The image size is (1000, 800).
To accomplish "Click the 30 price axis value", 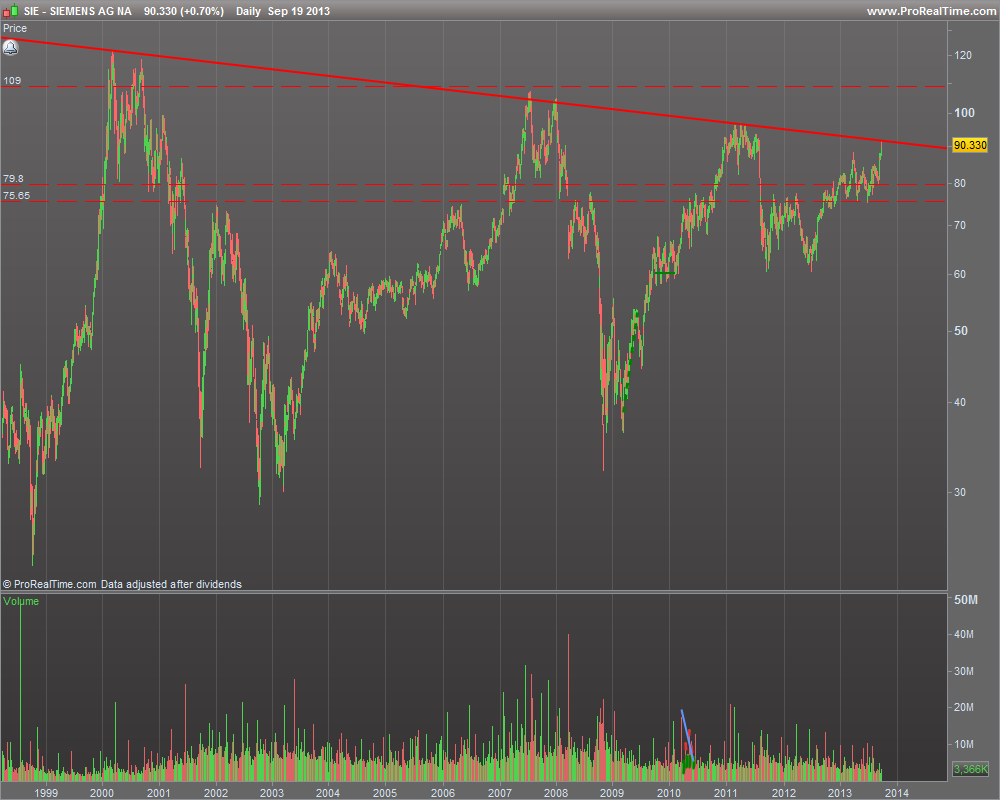I will click(960, 492).
